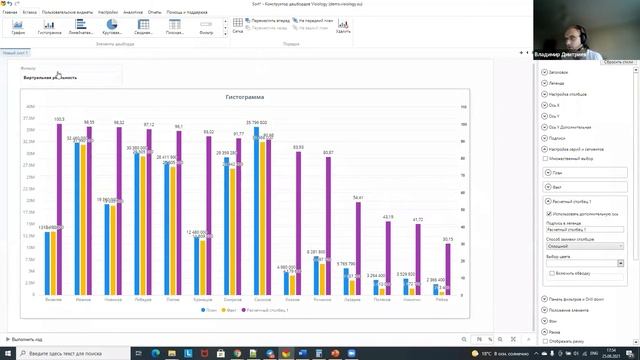Insert a horizontal Линейчатая chart widget
This screenshot has width=640, height=360.
coord(81,27)
